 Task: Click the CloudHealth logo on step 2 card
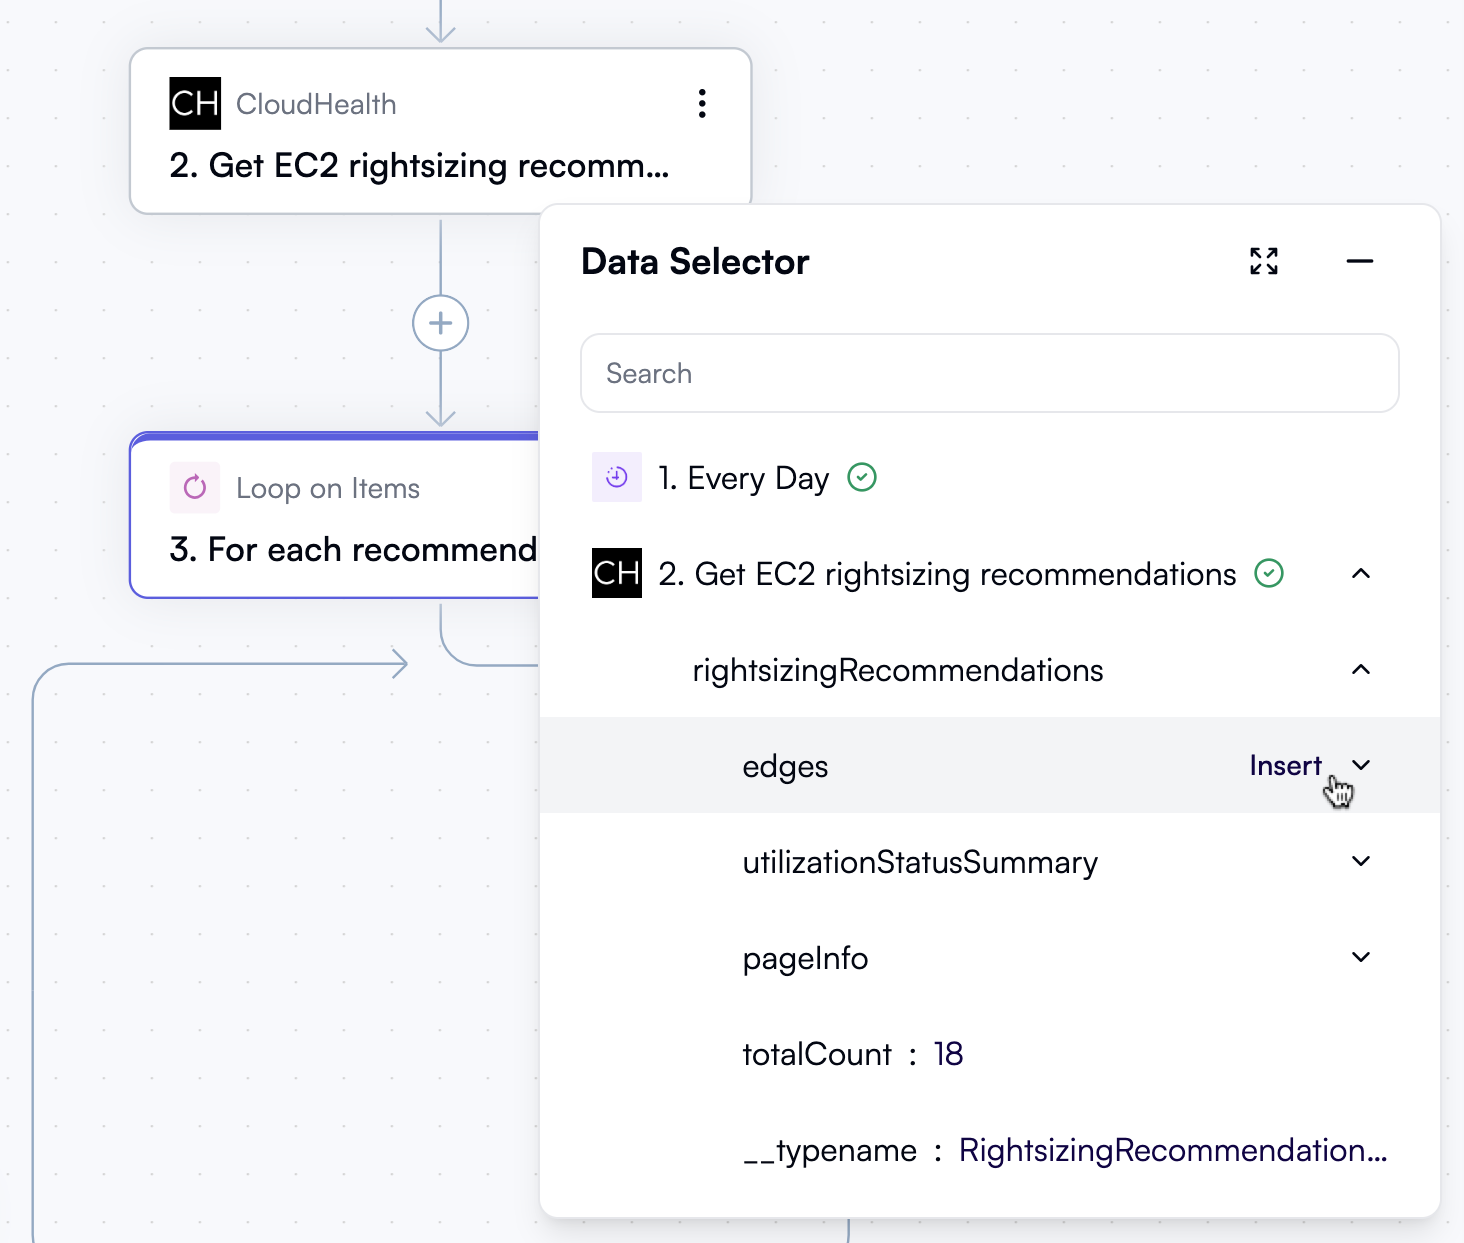click(x=195, y=104)
